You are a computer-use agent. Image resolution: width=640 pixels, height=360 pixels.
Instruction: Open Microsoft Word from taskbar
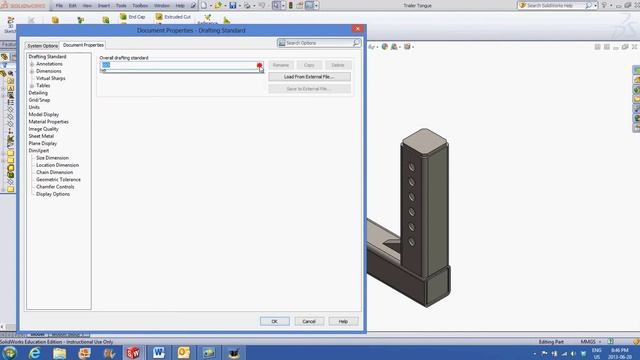tap(158, 353)
